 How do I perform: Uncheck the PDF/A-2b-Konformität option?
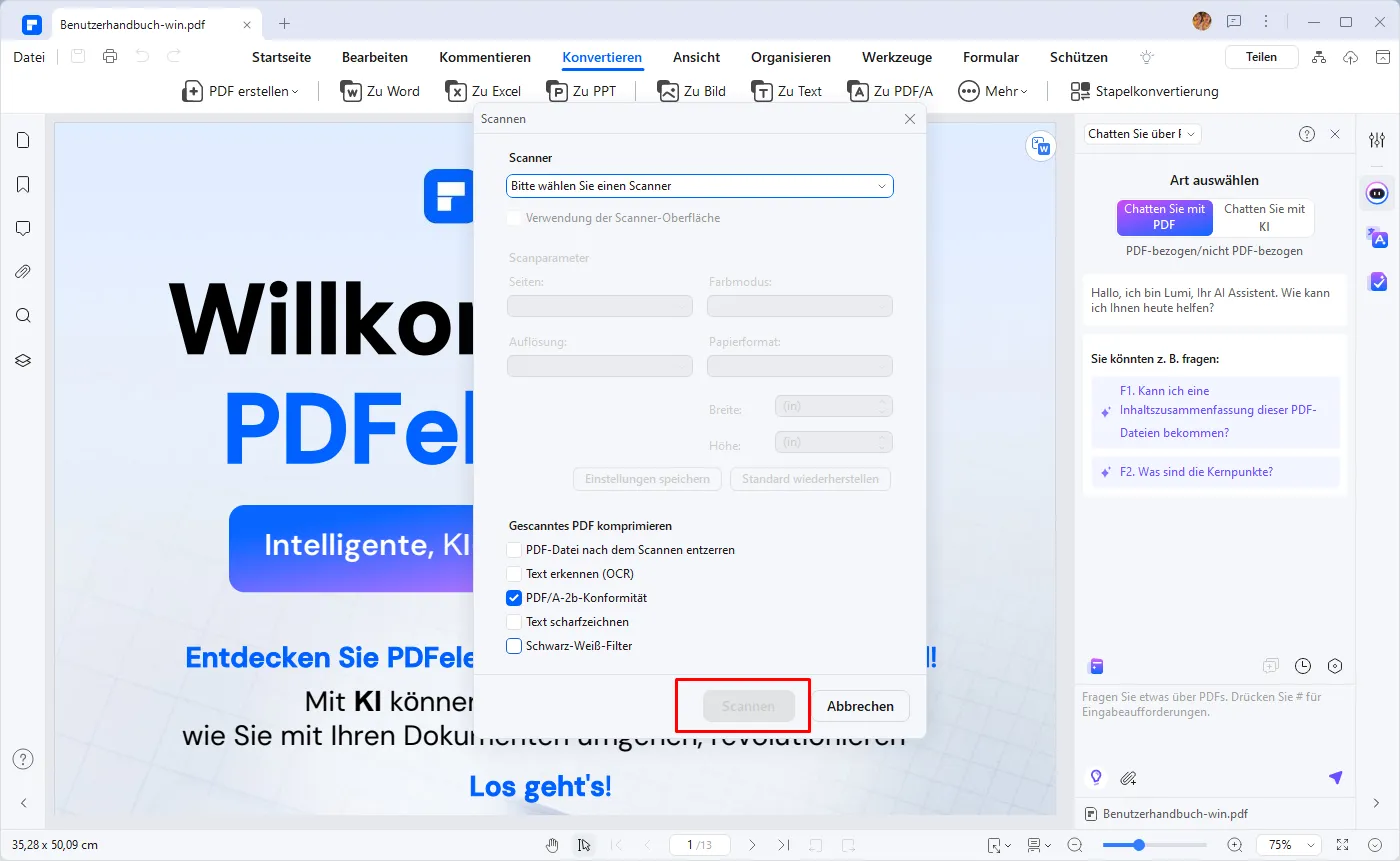(x=513, y=597)
